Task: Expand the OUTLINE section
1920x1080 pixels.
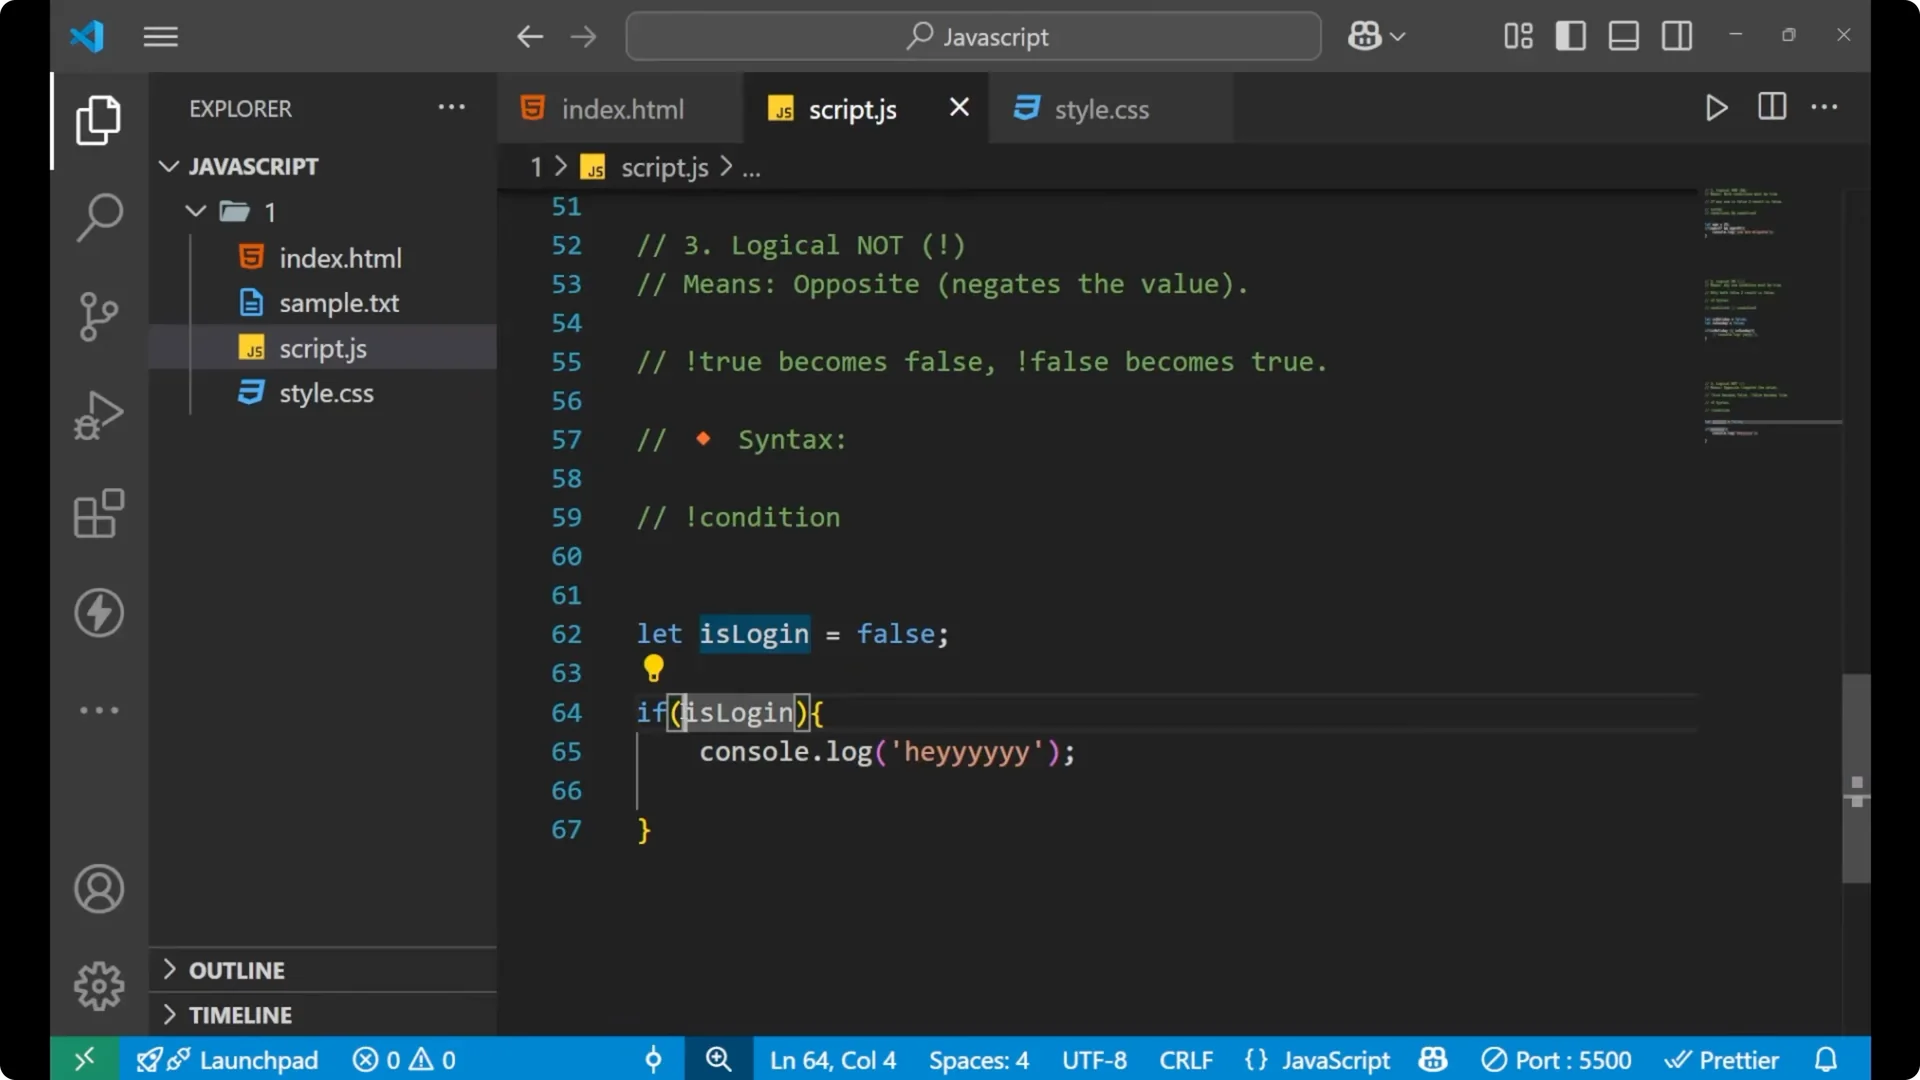Action: tap(237, 969)
